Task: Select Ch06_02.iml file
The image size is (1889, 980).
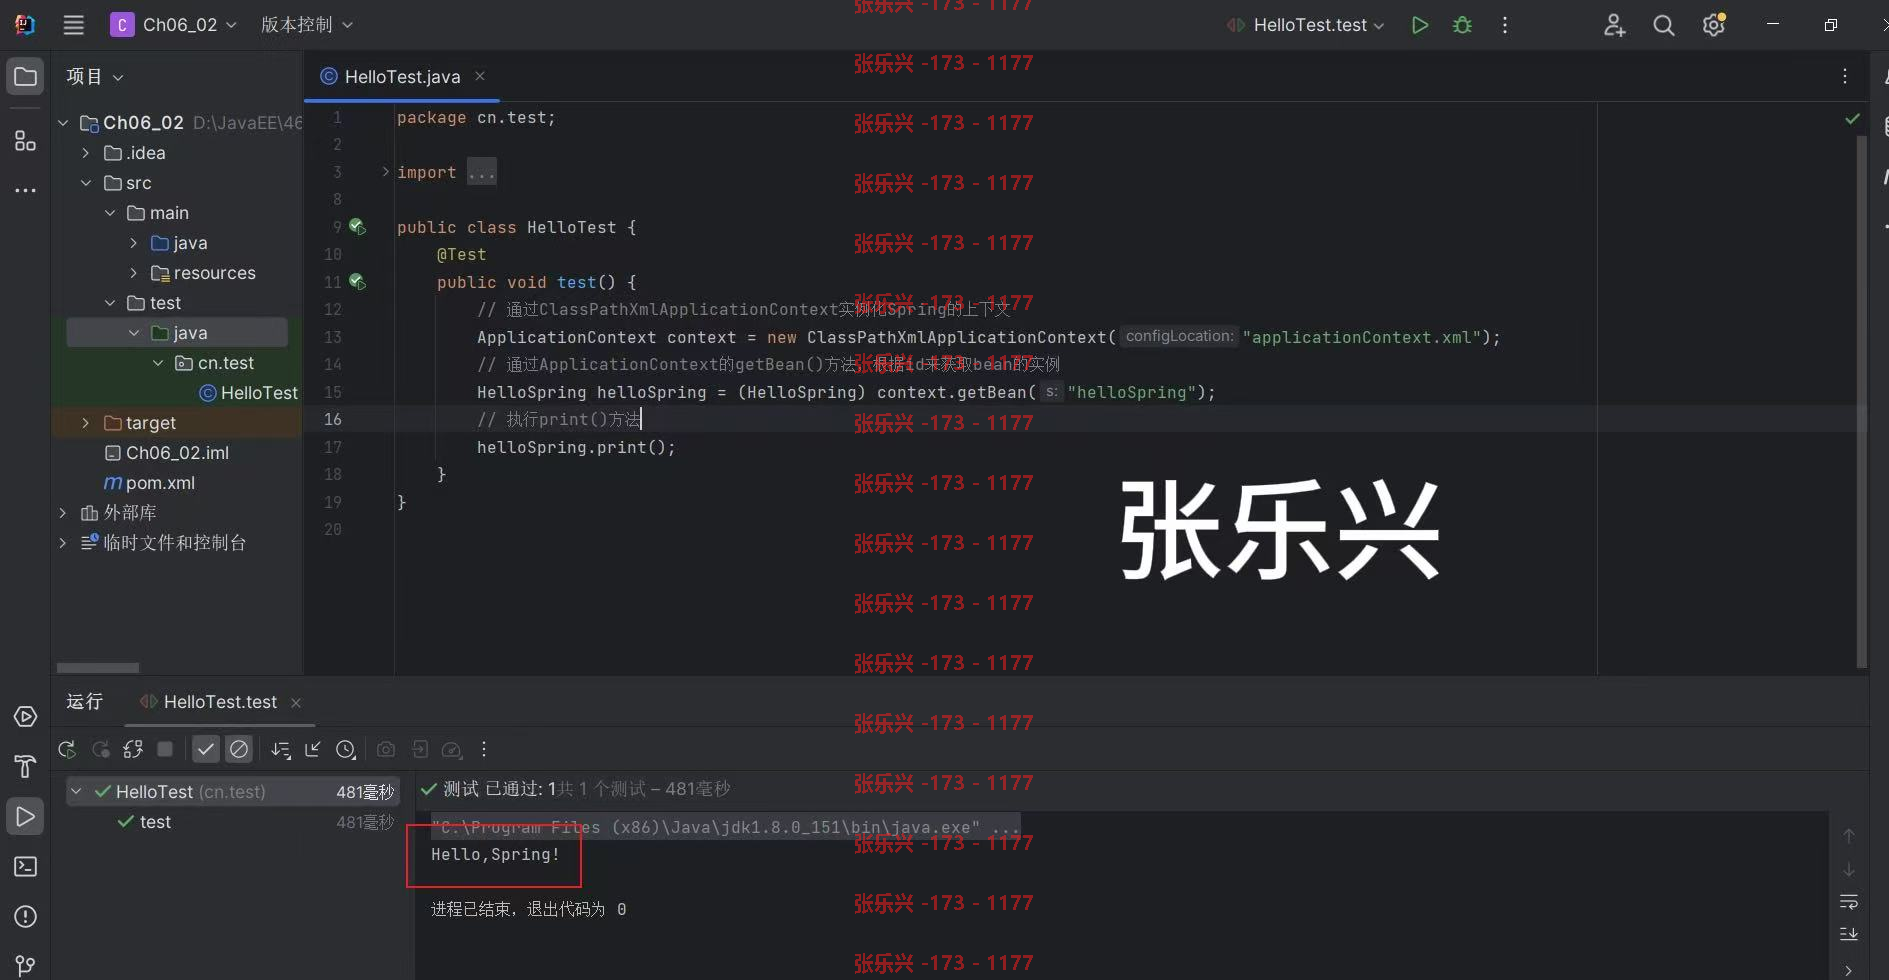Action: 167,453
